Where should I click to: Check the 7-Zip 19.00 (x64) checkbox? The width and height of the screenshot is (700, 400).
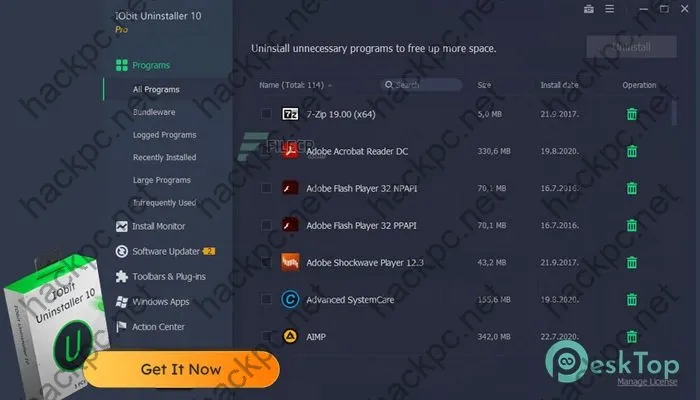266,114
